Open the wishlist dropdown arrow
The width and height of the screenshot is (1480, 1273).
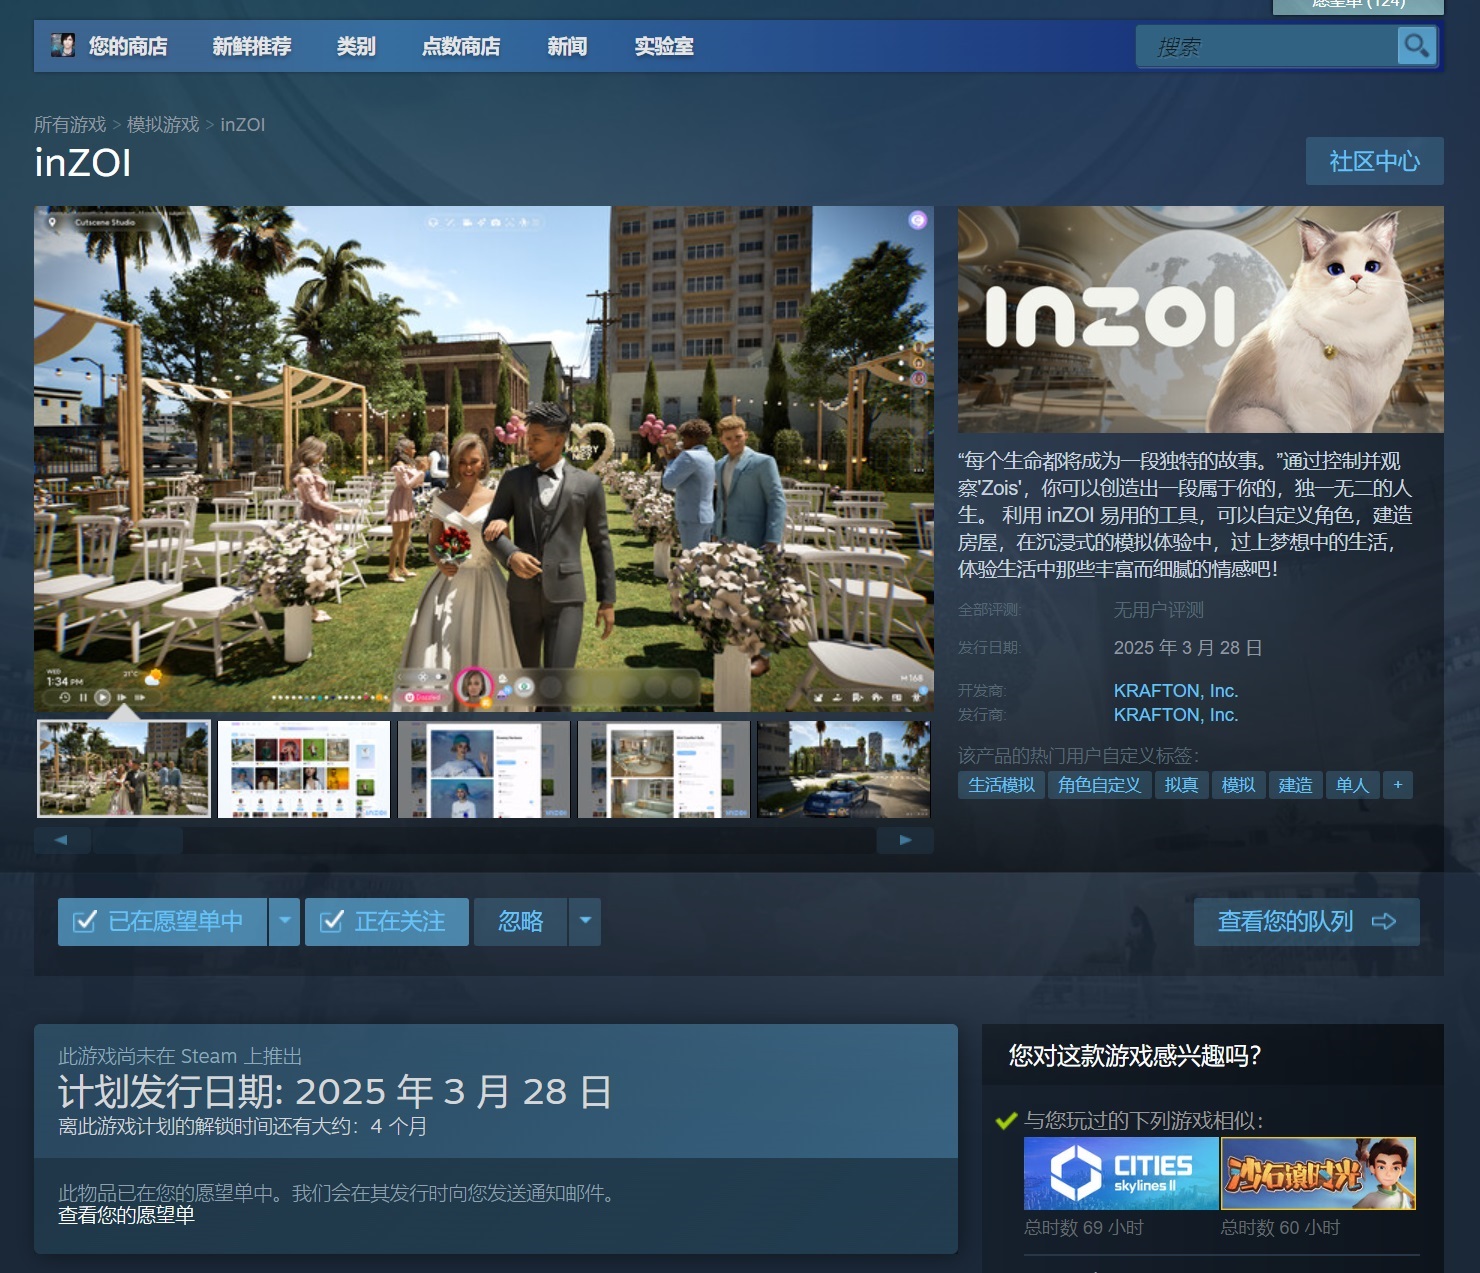(x=285, y=921)
